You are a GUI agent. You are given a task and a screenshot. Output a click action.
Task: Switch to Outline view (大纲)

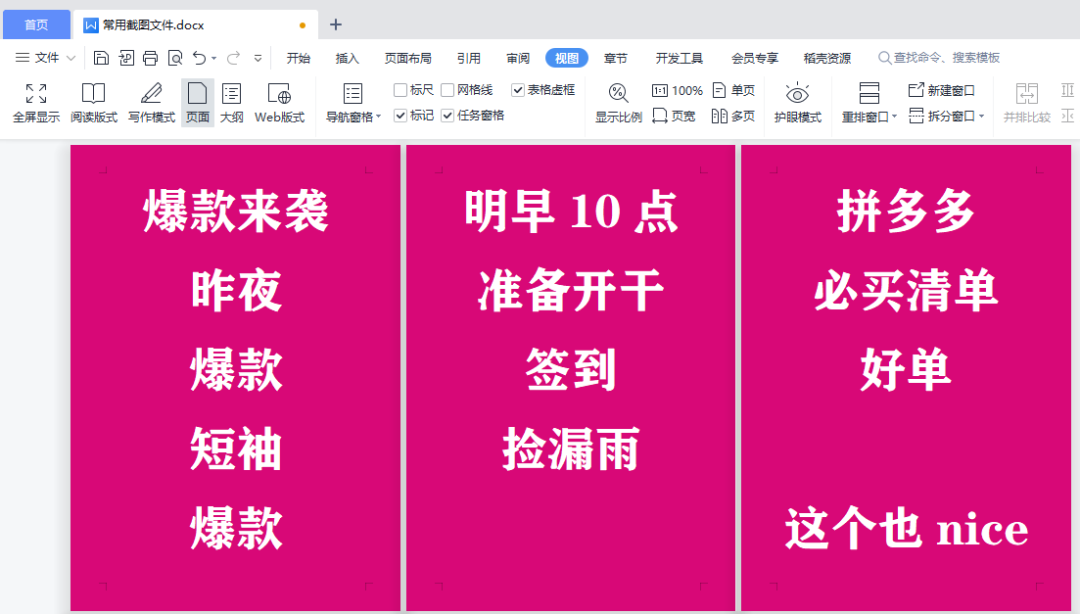pos(231,103)
